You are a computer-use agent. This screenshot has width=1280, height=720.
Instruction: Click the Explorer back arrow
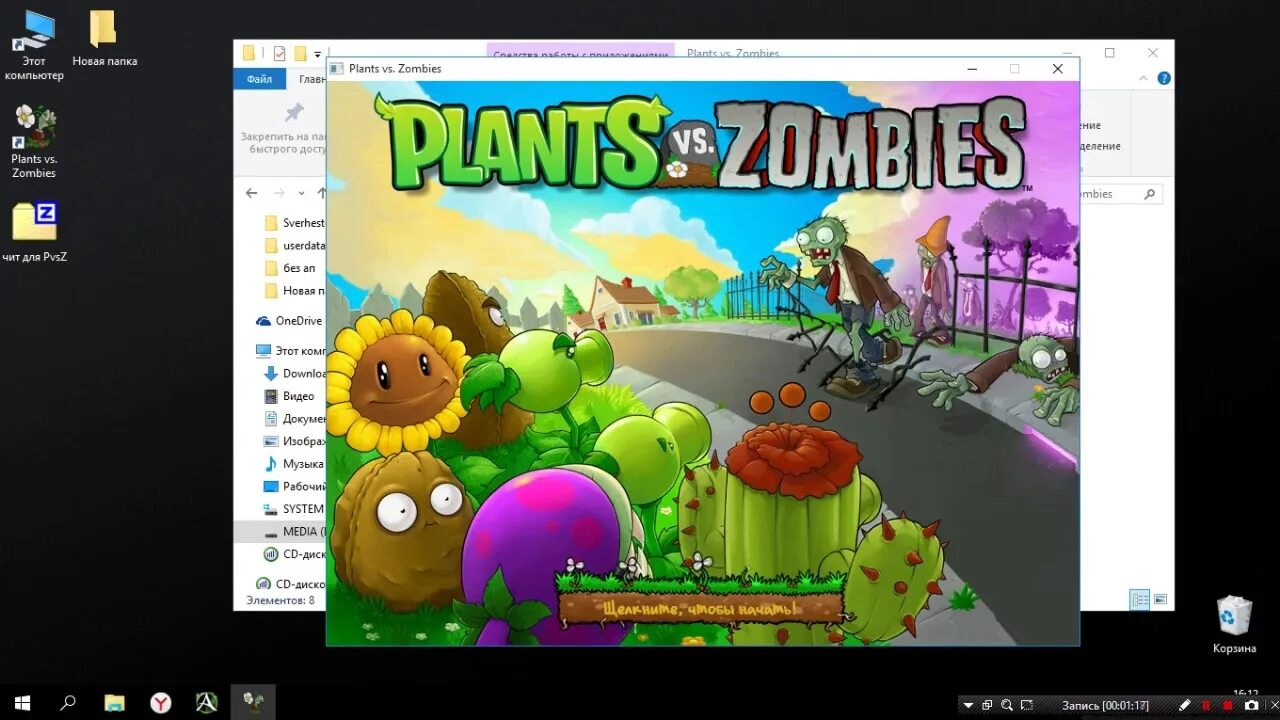tap(251, 193)
